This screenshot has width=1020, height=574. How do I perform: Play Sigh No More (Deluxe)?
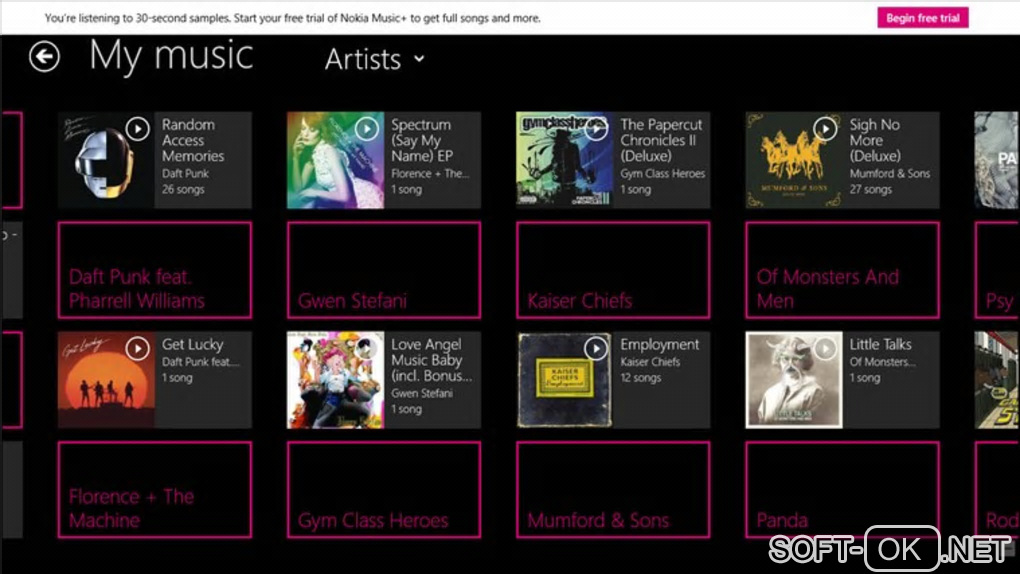click(x=825, y=129)
